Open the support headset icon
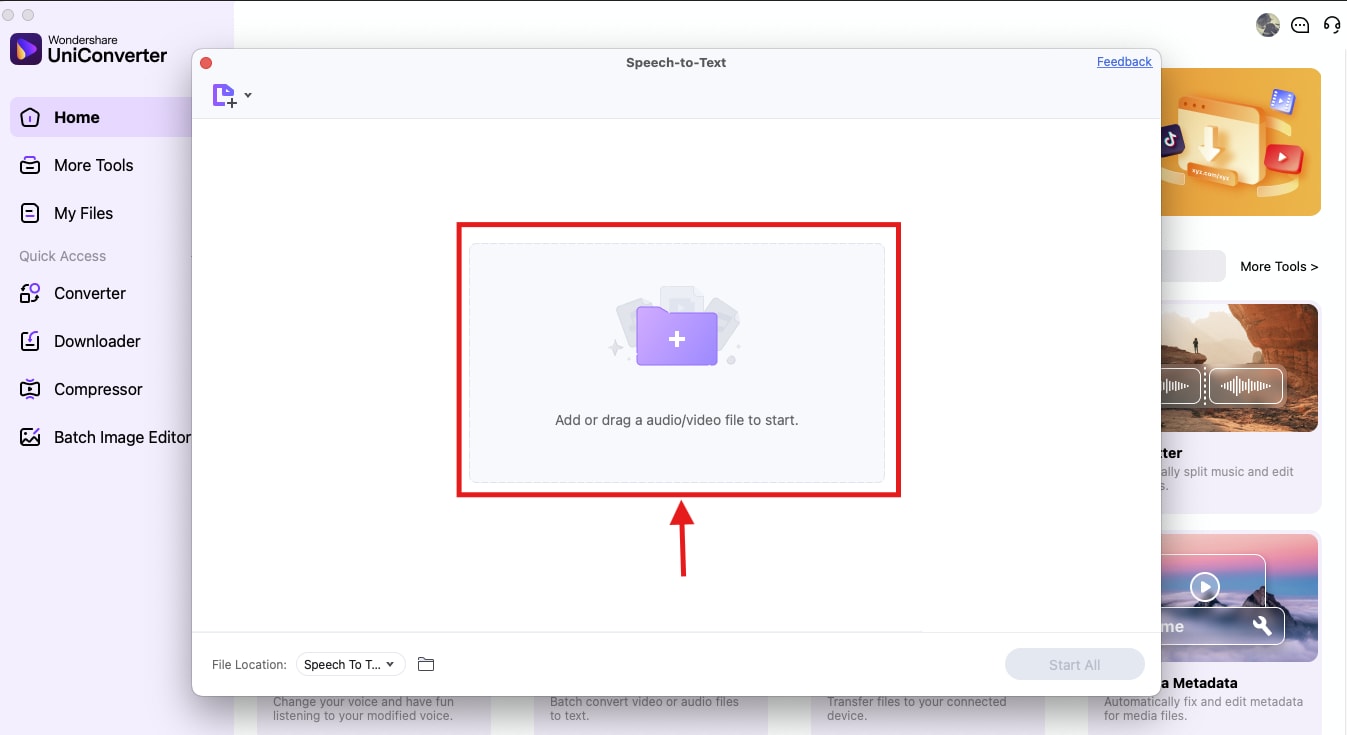 pos(1332,25)
